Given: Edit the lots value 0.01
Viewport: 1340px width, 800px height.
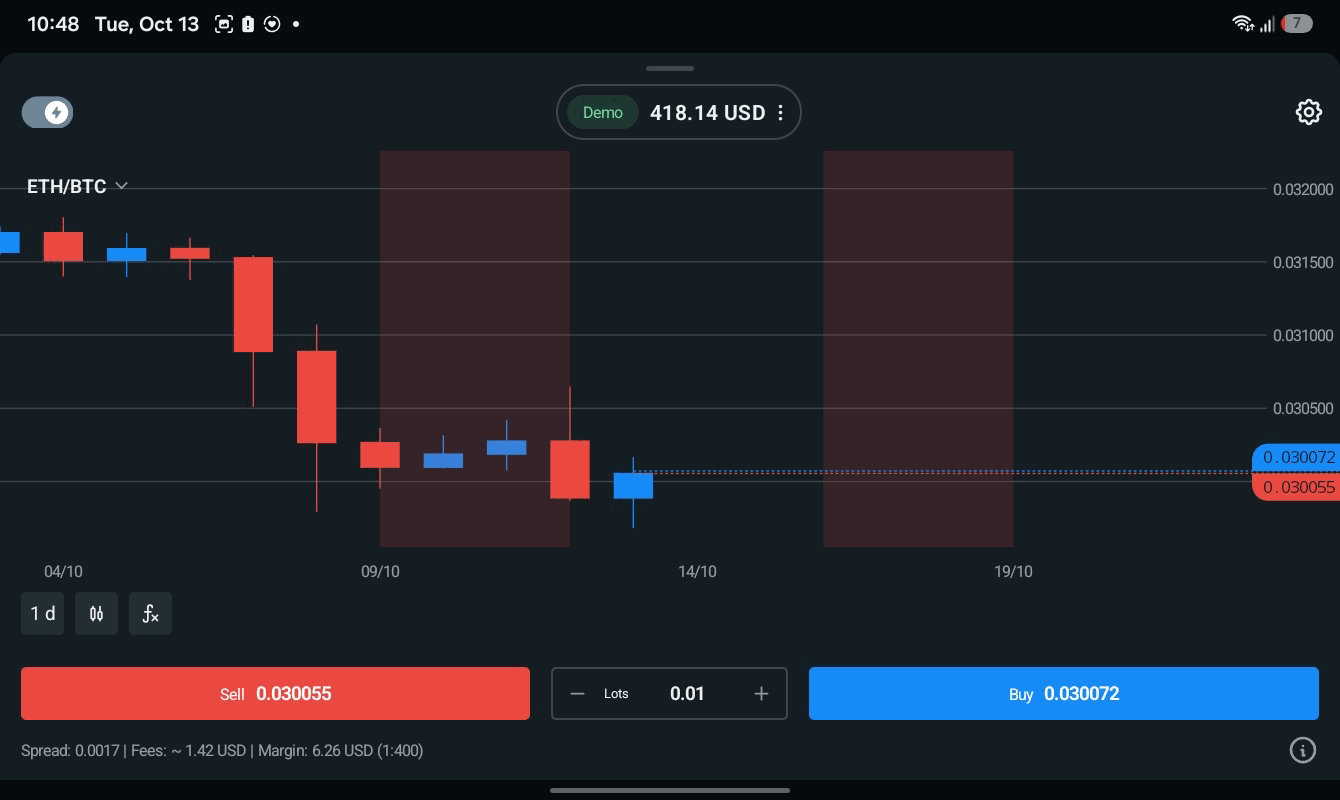Looking at the screenshot, I should tap(687, 694).
